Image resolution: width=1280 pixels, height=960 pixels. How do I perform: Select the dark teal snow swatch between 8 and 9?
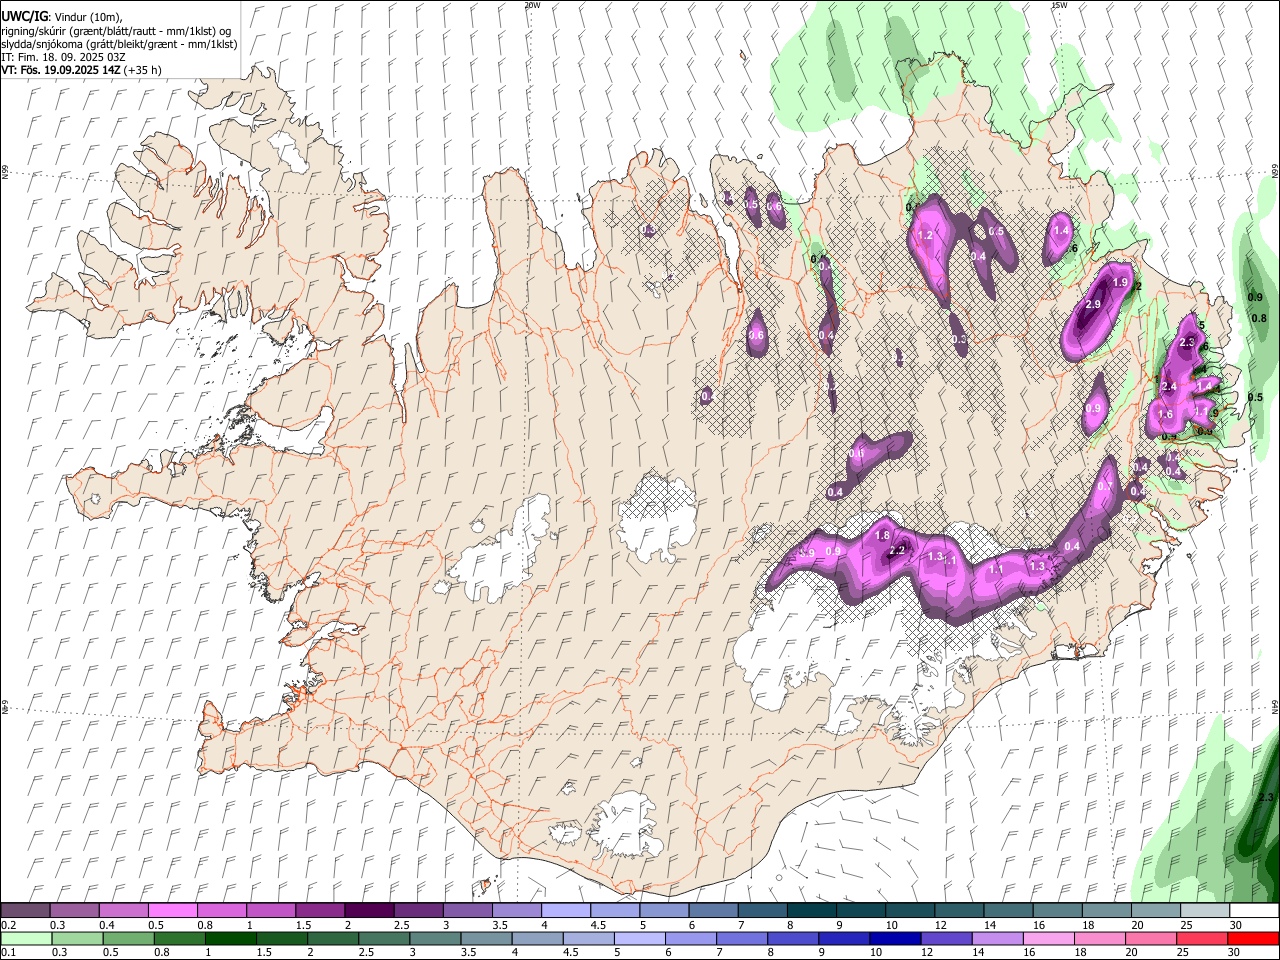click(812, 911)
